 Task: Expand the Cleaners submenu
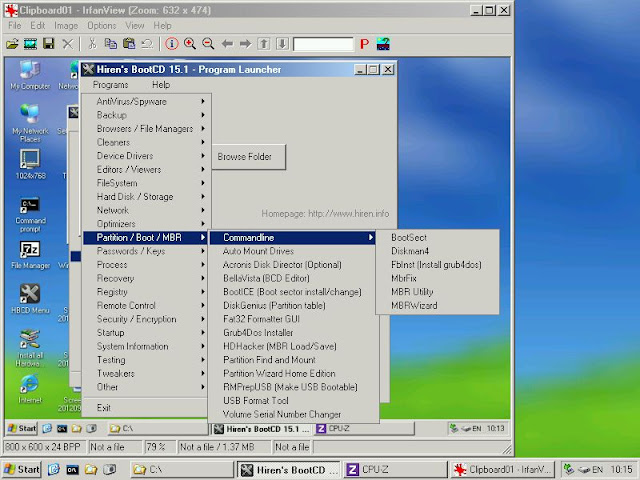click(x=147, y=142)
